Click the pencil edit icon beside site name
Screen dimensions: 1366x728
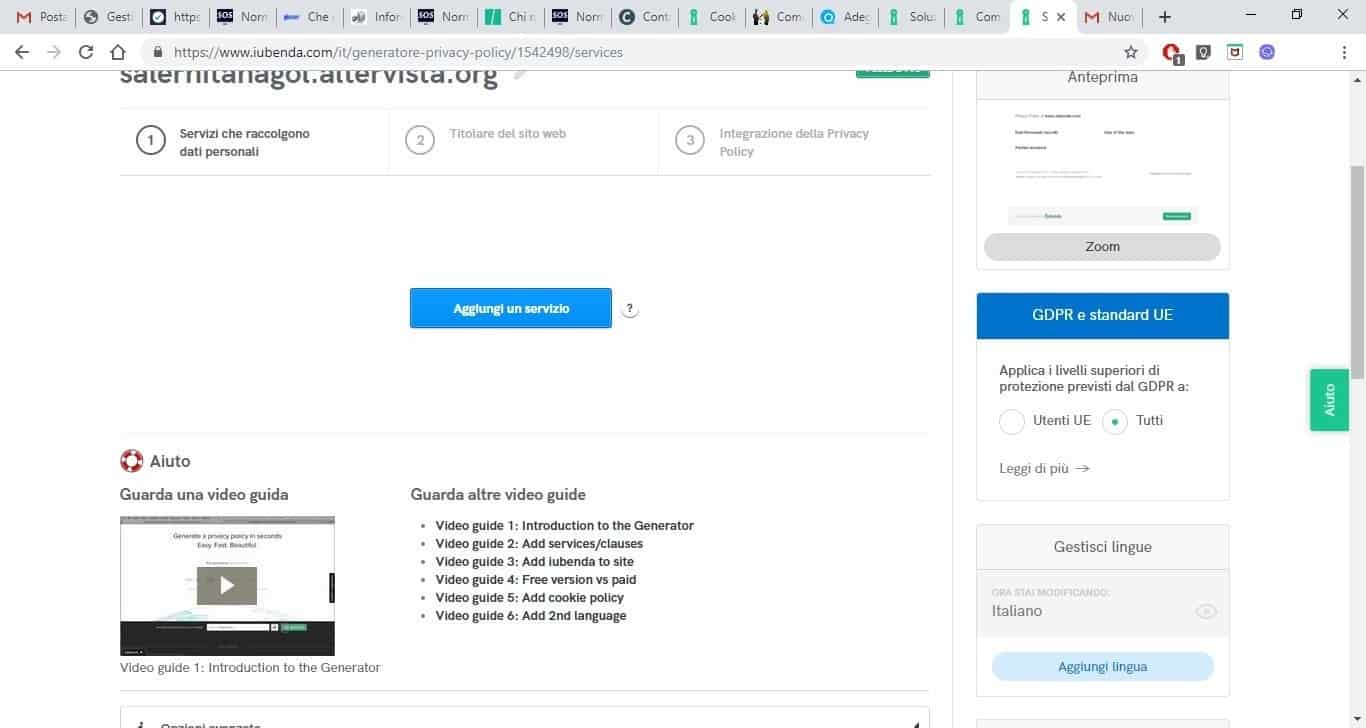[x=520, y=74]
